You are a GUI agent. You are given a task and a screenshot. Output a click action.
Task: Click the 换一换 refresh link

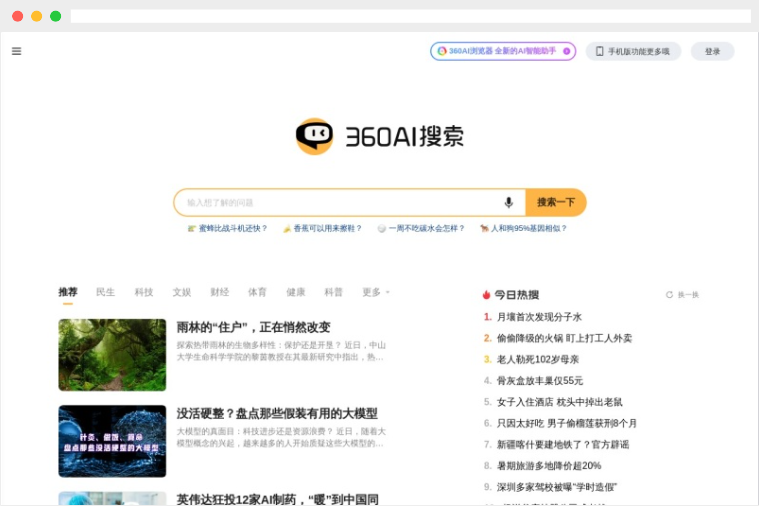[688, 294]
